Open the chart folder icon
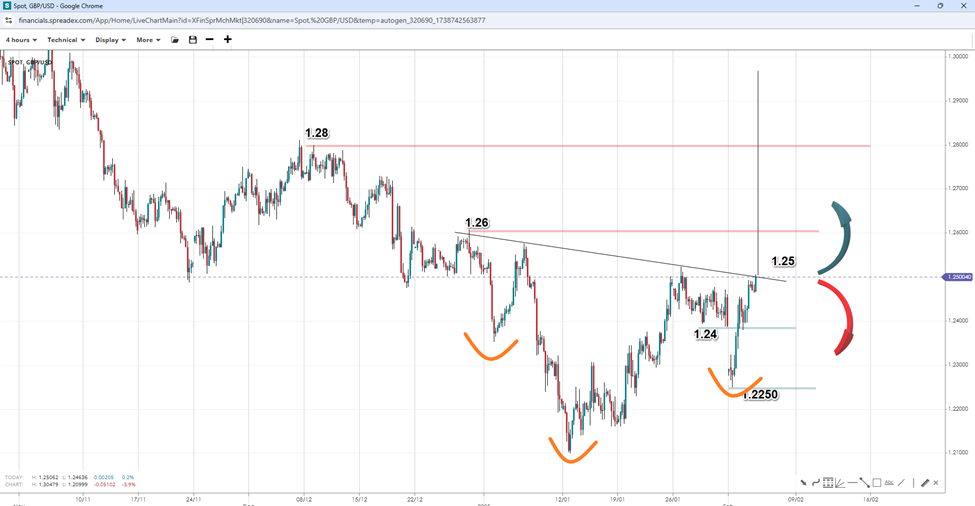 coord(175,40)
